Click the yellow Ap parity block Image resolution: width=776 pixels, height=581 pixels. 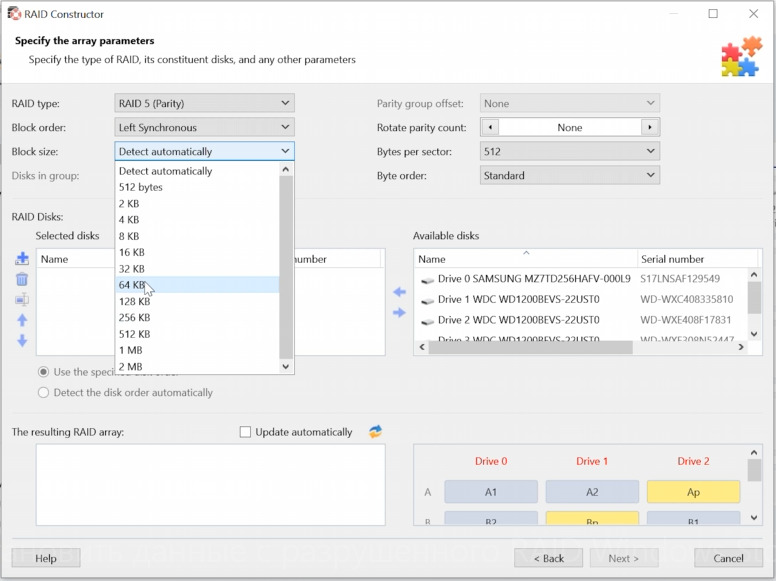(693, 492)
